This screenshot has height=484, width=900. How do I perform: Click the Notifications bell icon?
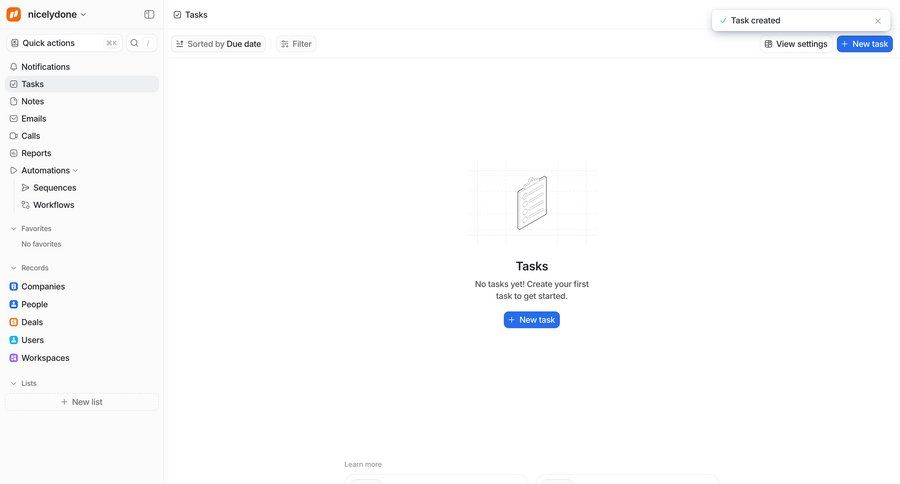tap(14, 67)
